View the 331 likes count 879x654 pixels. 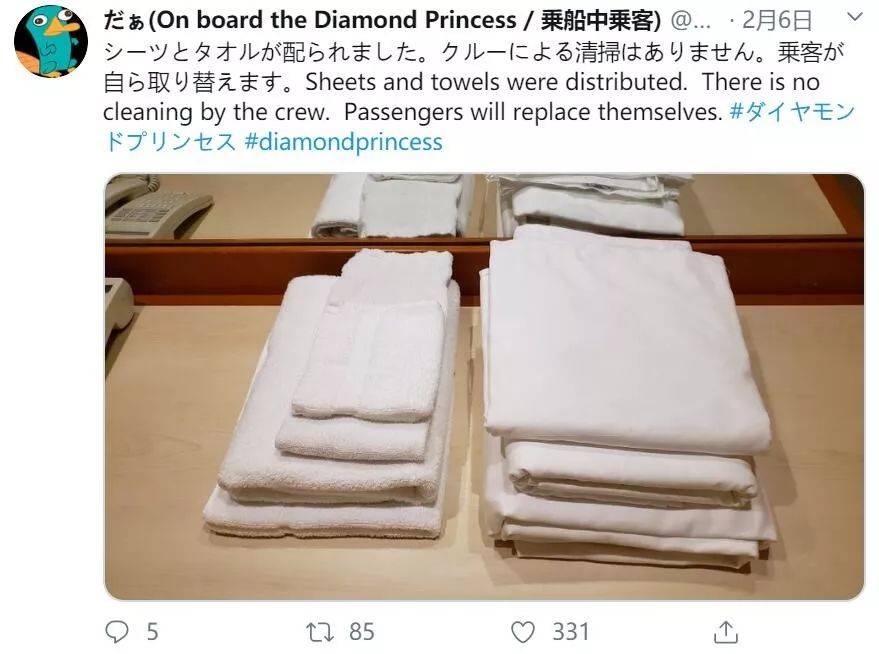(571, 632)
